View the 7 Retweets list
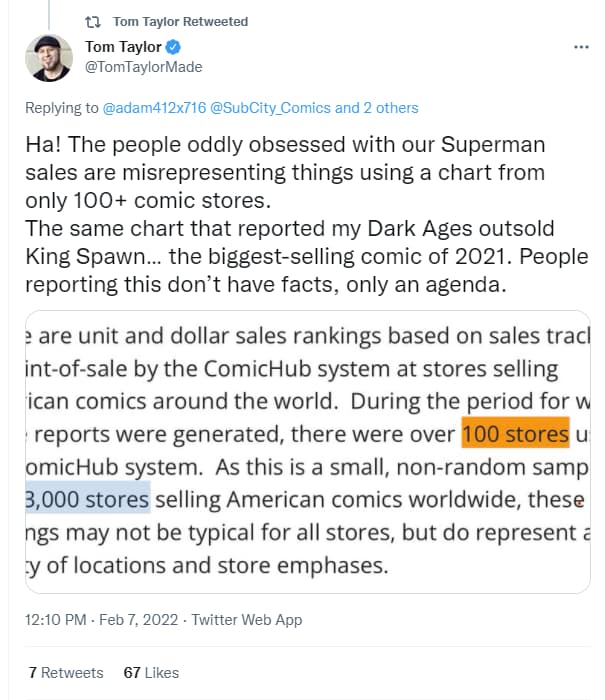Image resolution: width=605 pixels, height=700 pixels. [x=66, y=672]
